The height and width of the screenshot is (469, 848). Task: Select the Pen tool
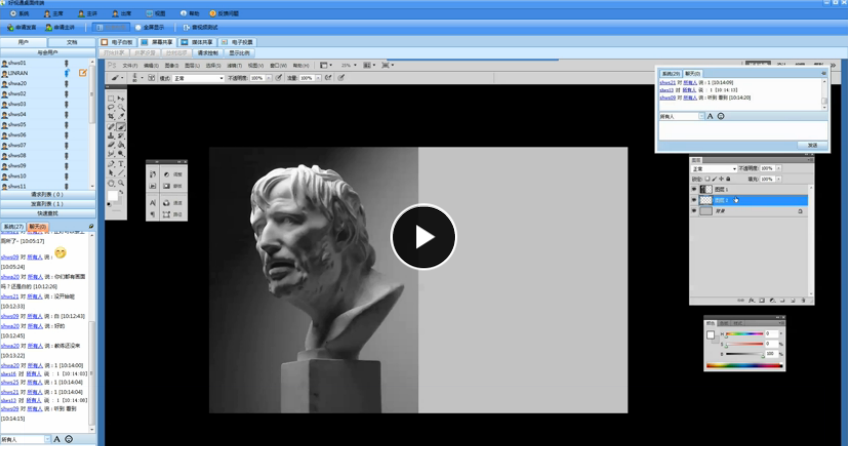point(110,163)
